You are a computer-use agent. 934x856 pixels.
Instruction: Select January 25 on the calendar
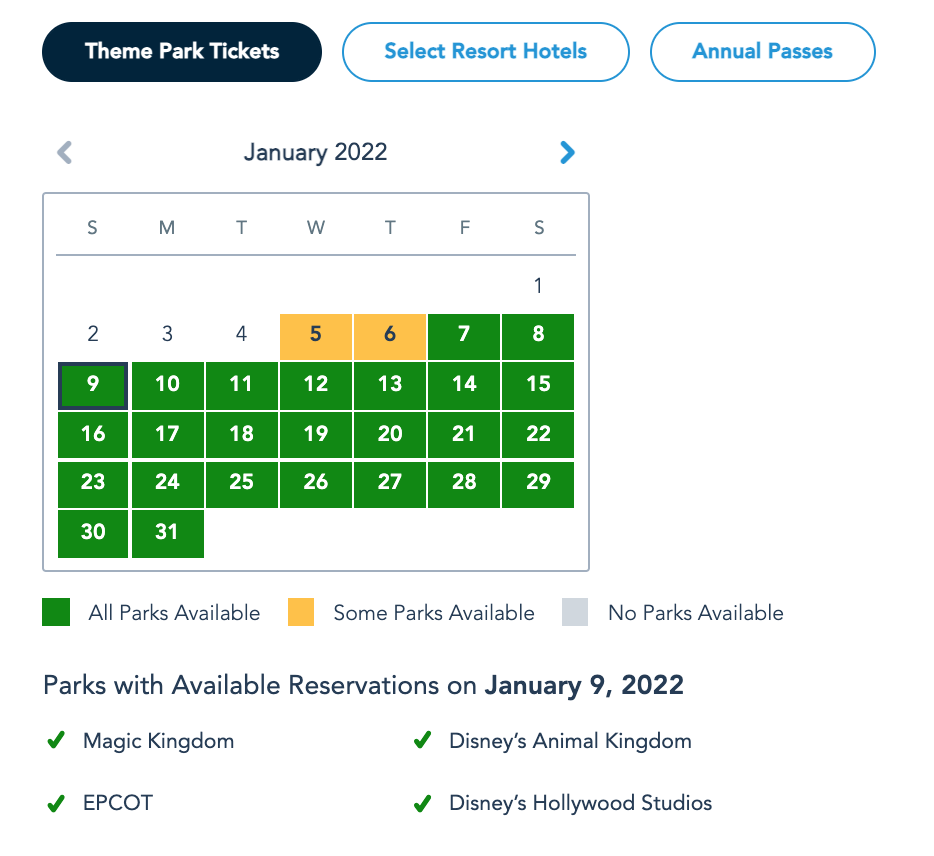coord(241,483)
